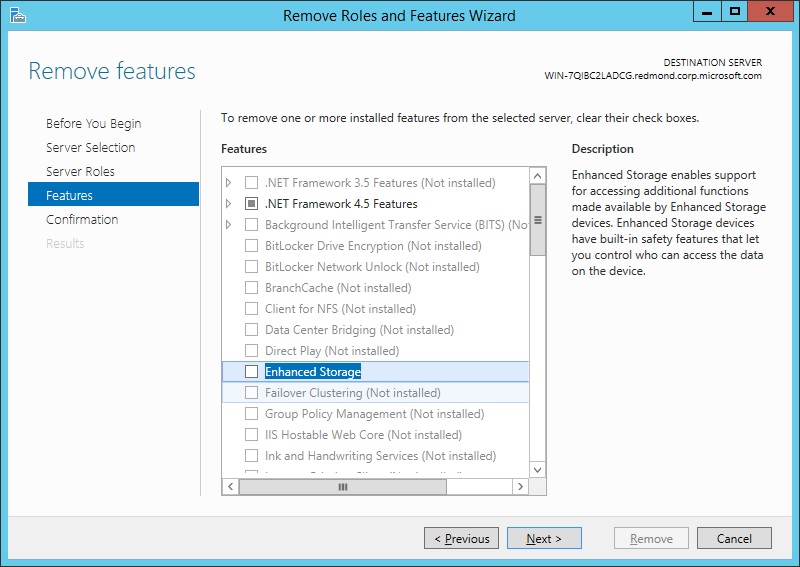Click the Remove features heading
The width and height of the screenshot is (800, 567).
click(x=112, y=71)
